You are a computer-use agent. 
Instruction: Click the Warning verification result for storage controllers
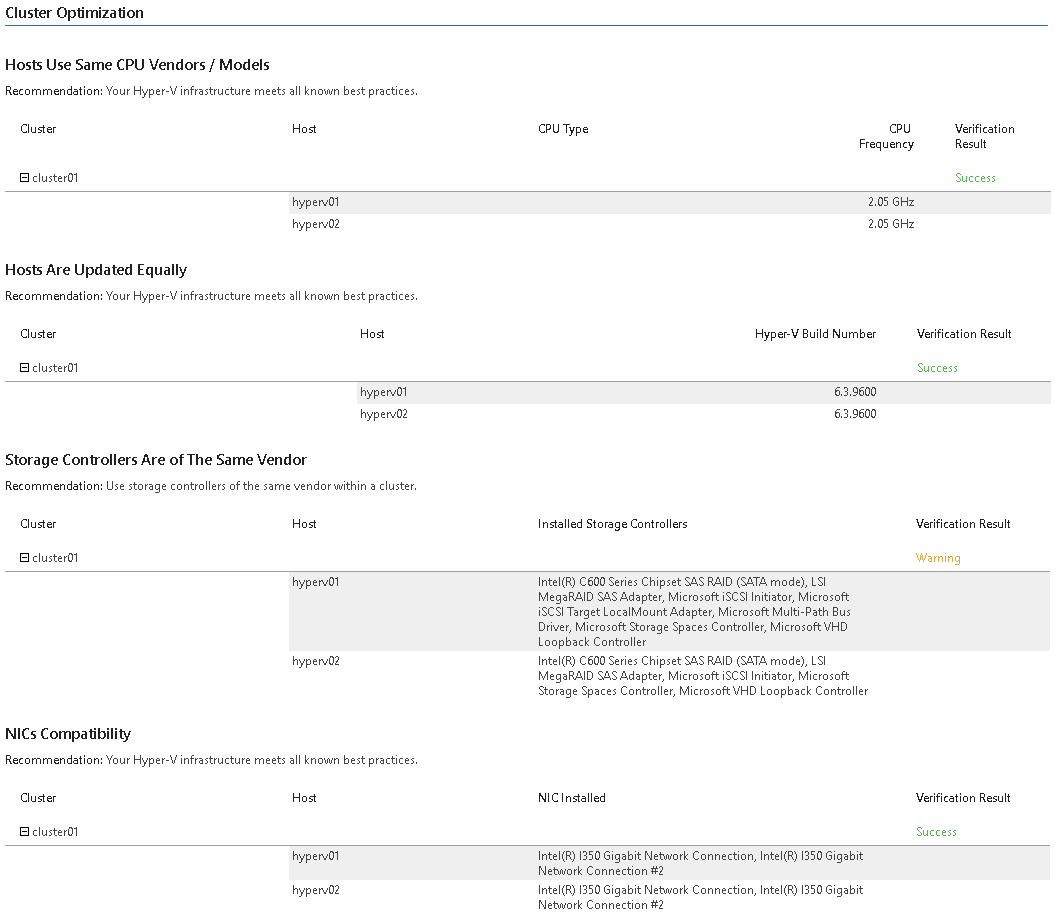click(937, 558)
